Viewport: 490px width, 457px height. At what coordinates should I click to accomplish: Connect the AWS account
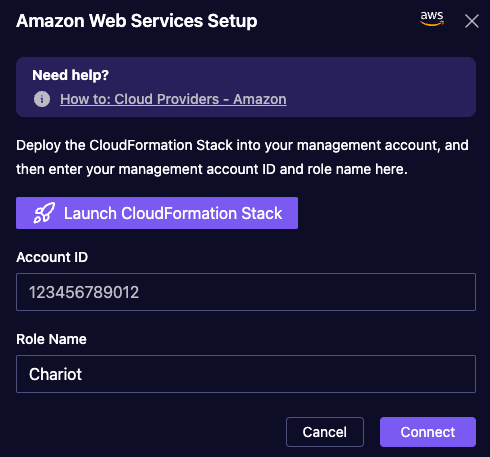[x=428, y=432]
